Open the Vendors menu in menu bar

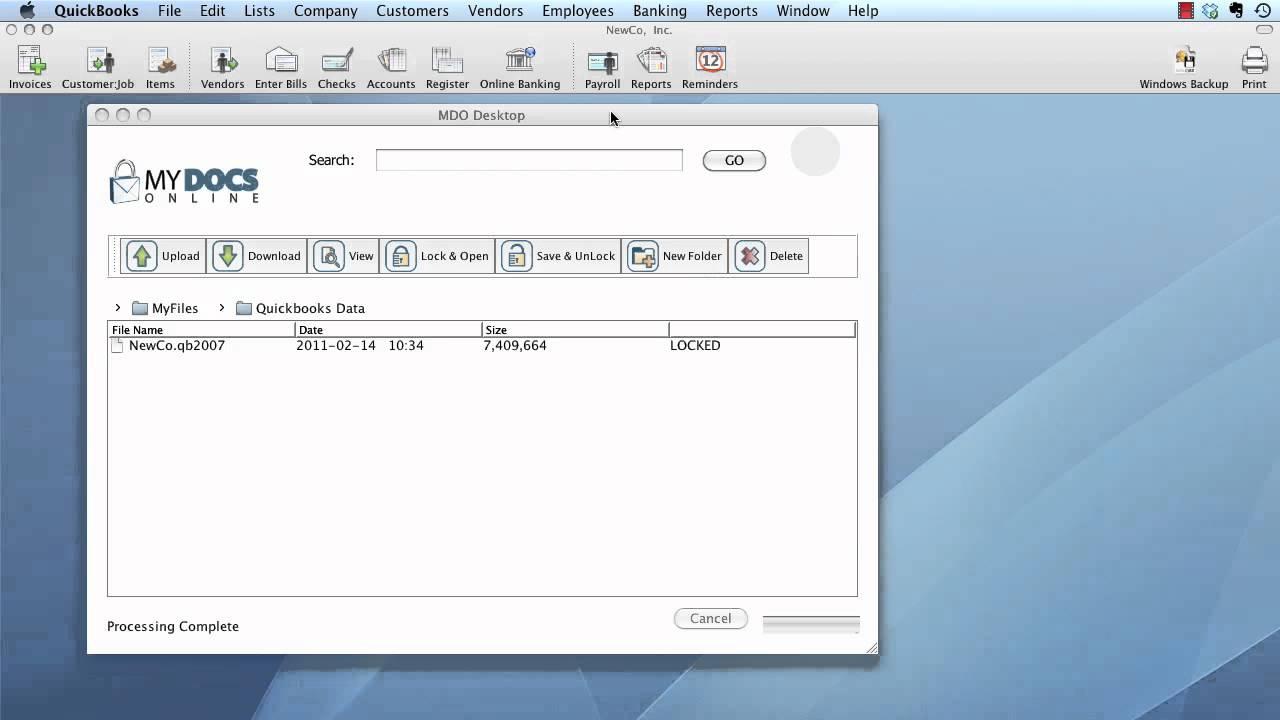tap(495, 11)
